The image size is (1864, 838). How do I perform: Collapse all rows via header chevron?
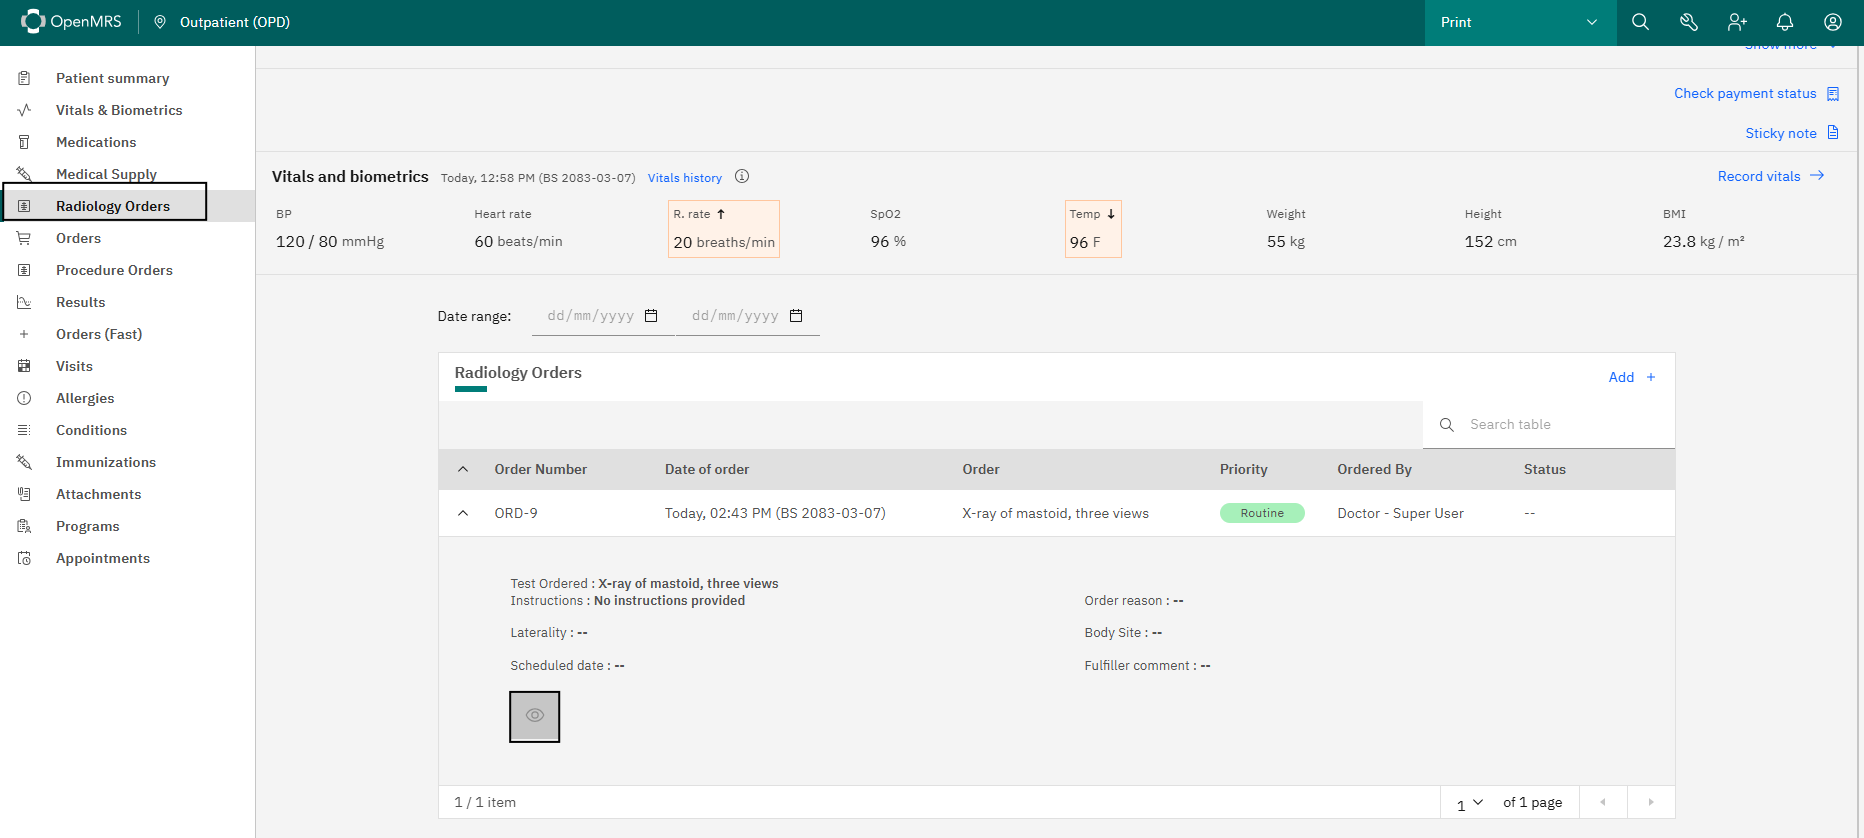tap(462, 469)
